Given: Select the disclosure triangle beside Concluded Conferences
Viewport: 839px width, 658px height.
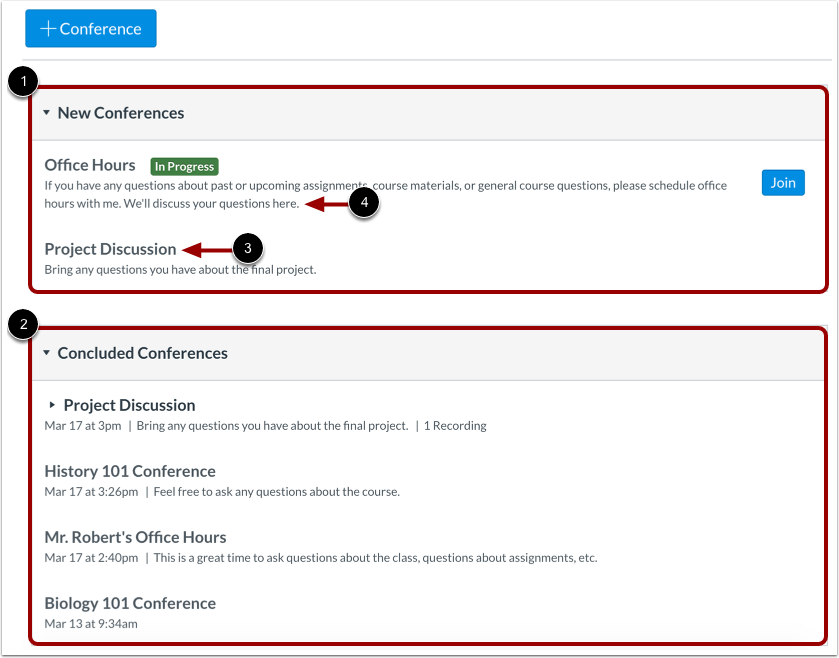Looking at the screenshot, I should [x=46, y=352].
